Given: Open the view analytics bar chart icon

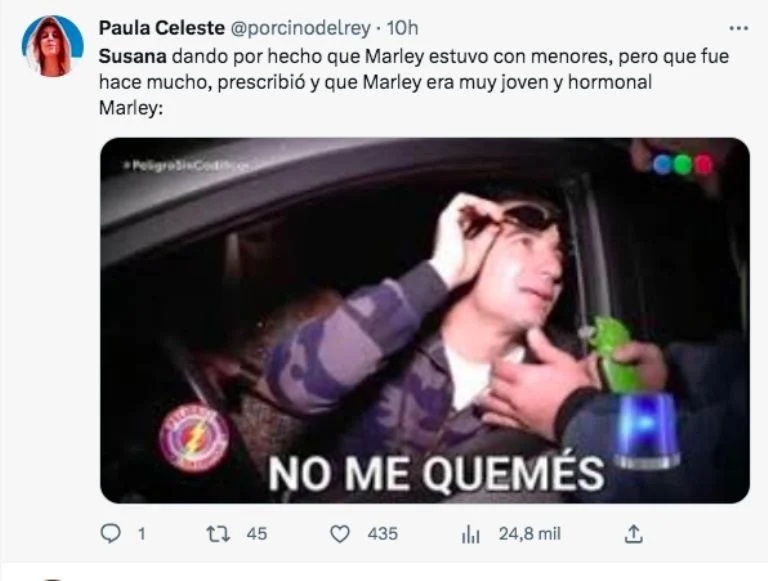Looking at the screenshot, I should tap(471, 534).
